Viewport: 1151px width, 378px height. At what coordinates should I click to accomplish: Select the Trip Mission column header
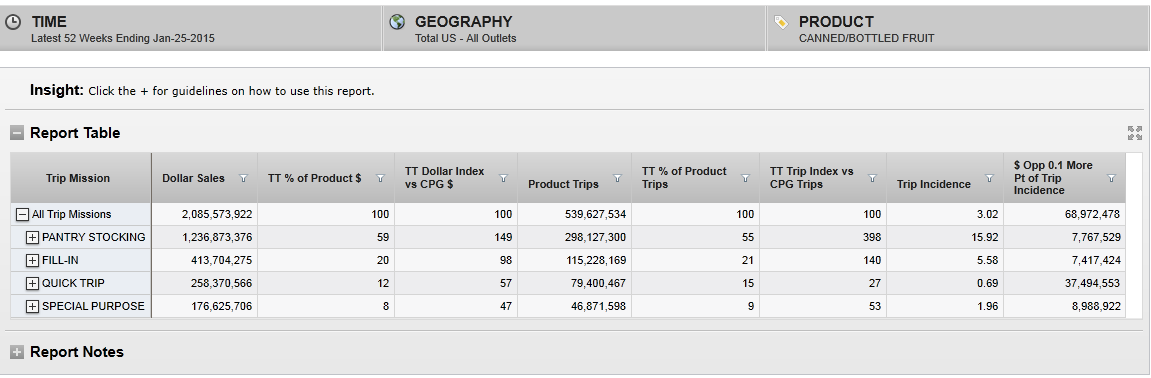(78, 178)
